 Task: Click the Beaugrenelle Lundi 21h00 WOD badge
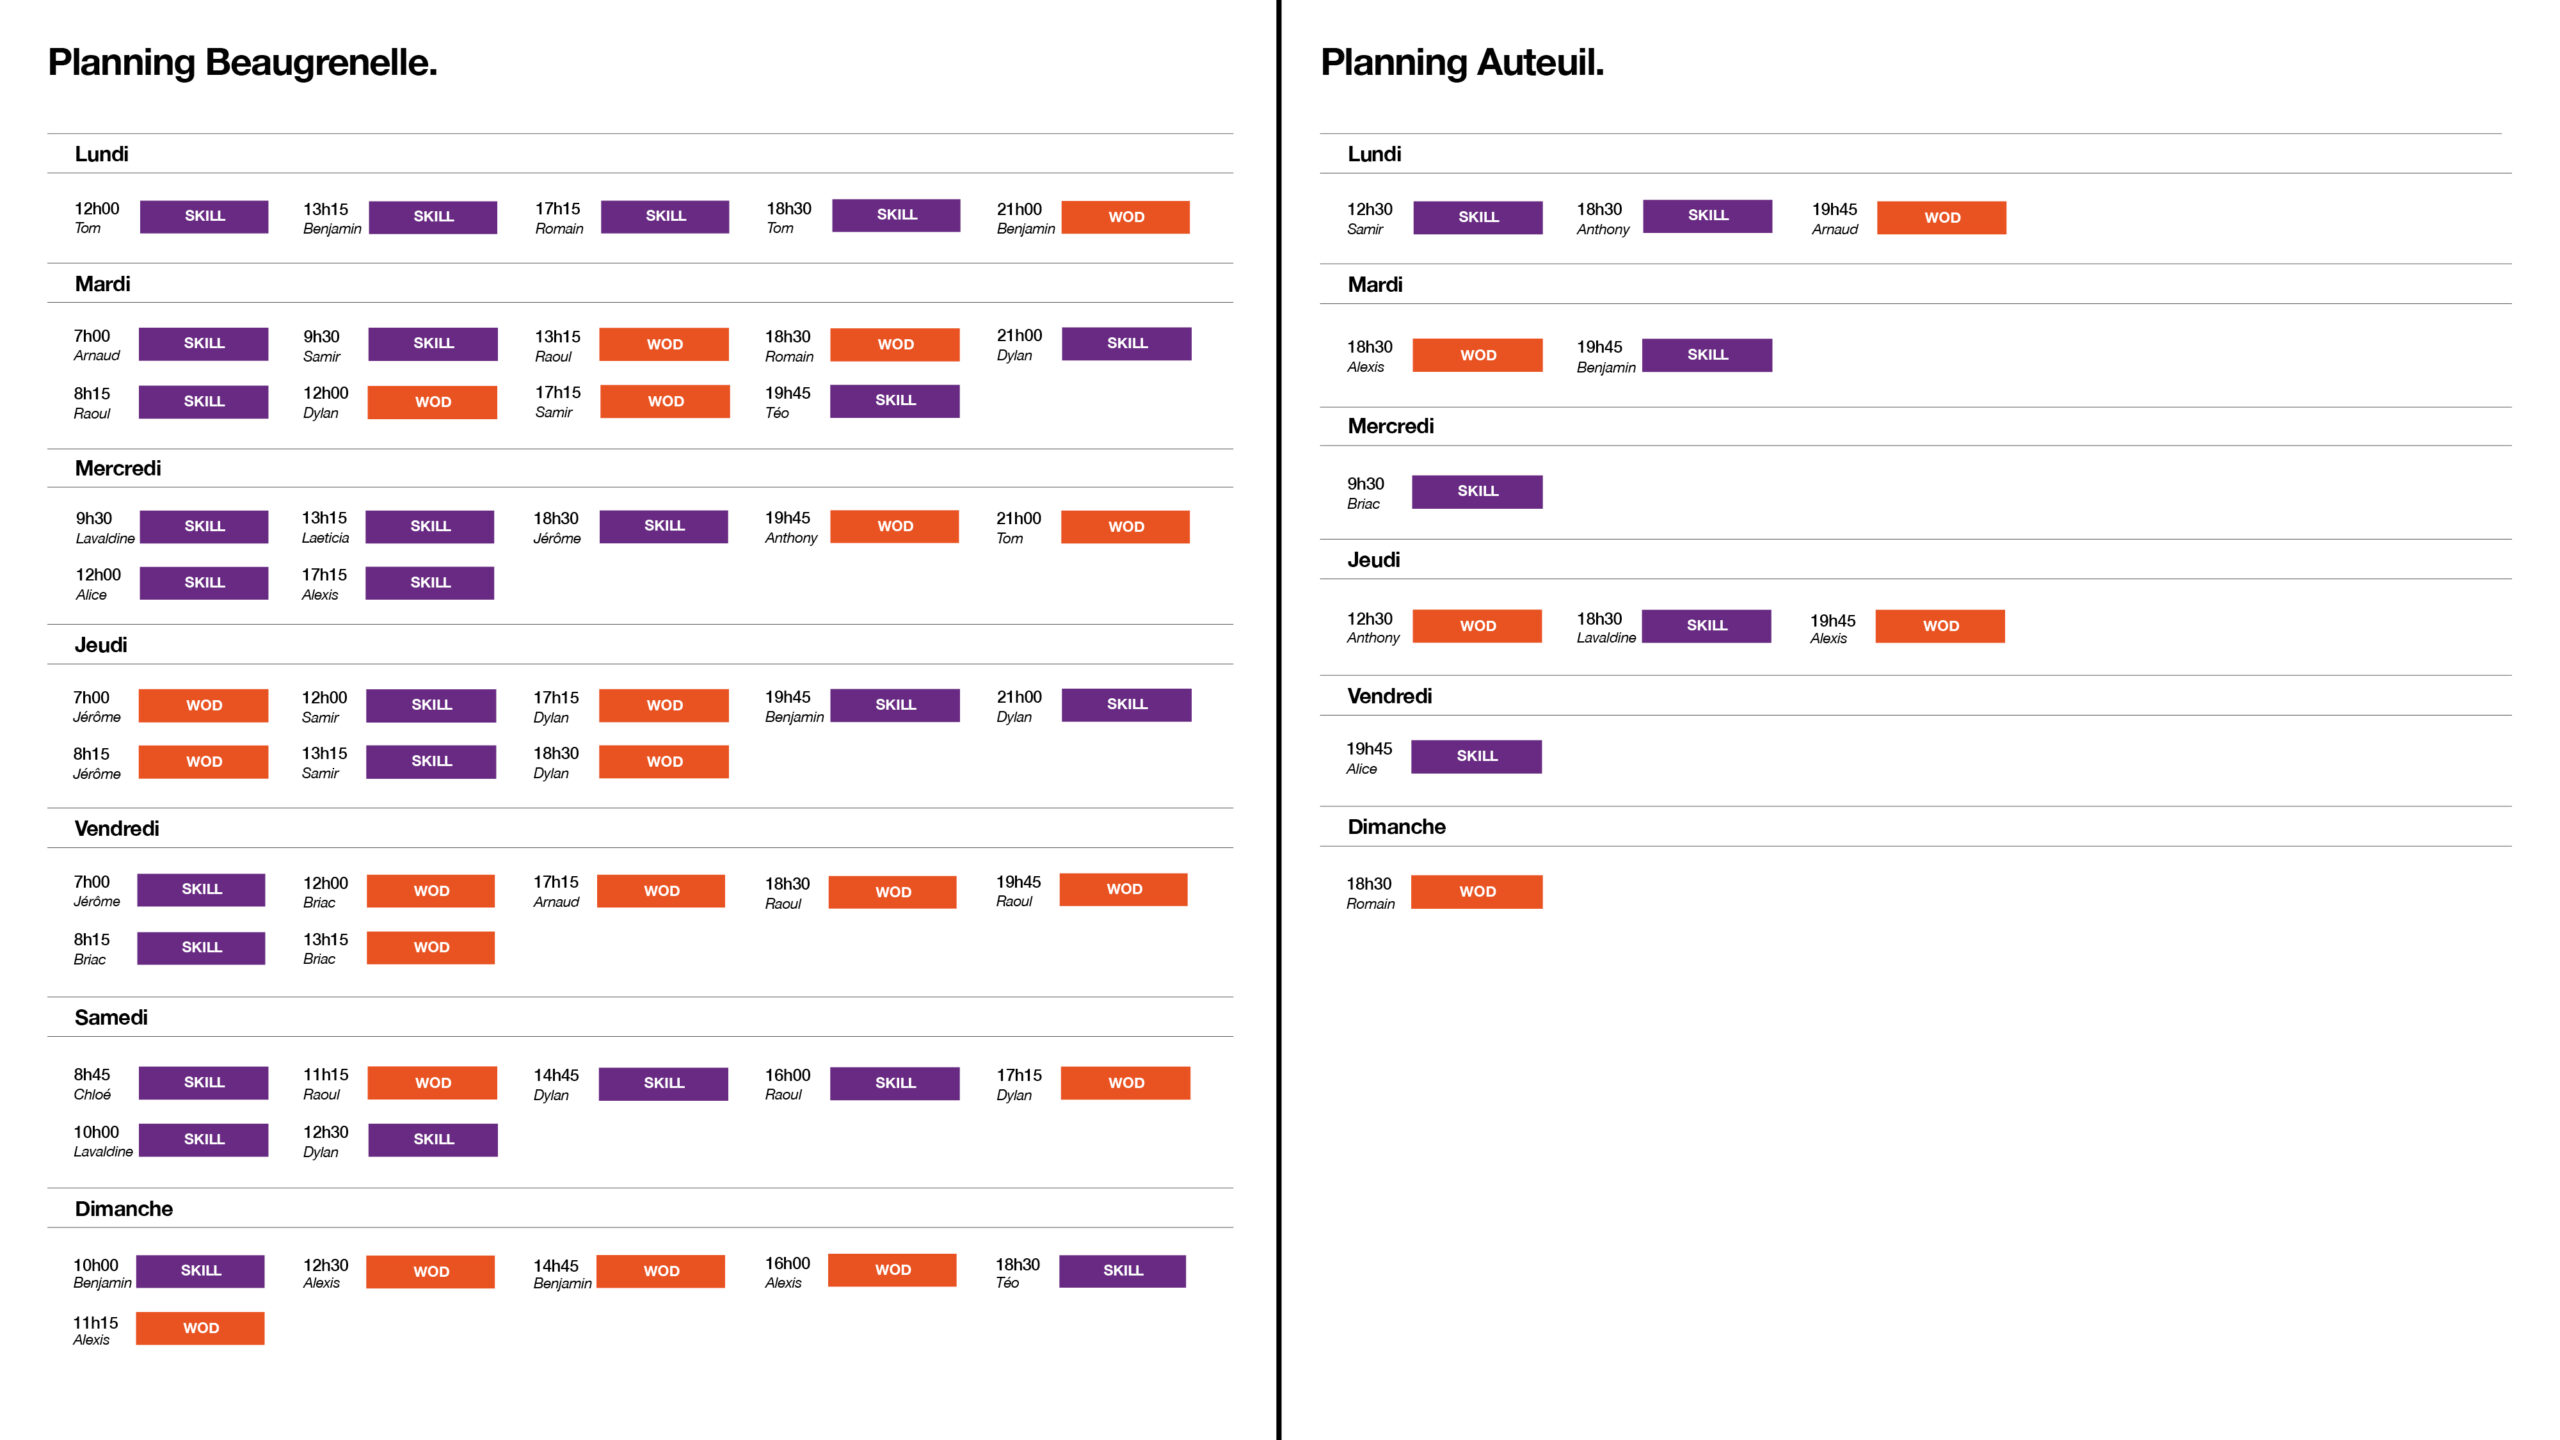pyautogui.click(x=1125, y=217)
